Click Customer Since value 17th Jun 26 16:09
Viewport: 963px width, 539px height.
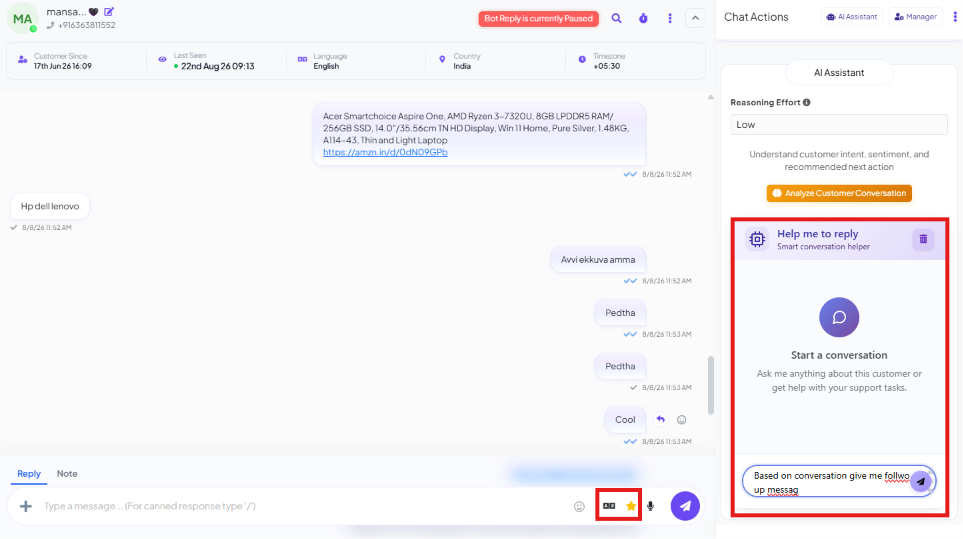tap(63, 66)
